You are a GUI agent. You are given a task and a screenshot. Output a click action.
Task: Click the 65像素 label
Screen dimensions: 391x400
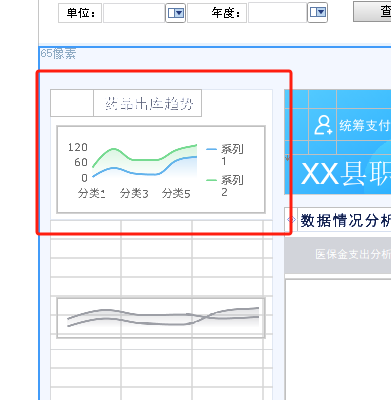tap(58, 54)
